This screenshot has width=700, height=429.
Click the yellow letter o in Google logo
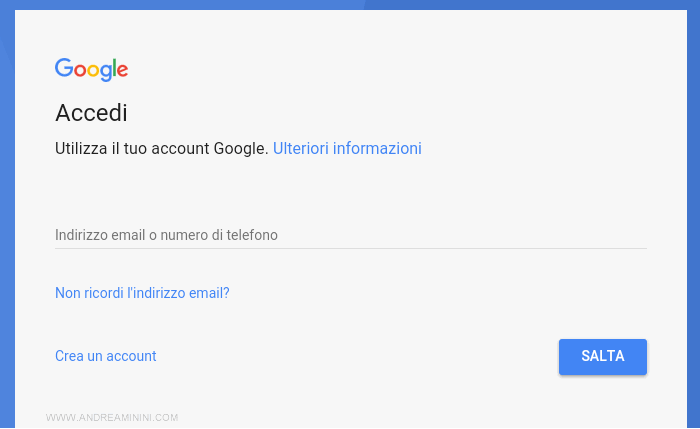coord(93,71)
